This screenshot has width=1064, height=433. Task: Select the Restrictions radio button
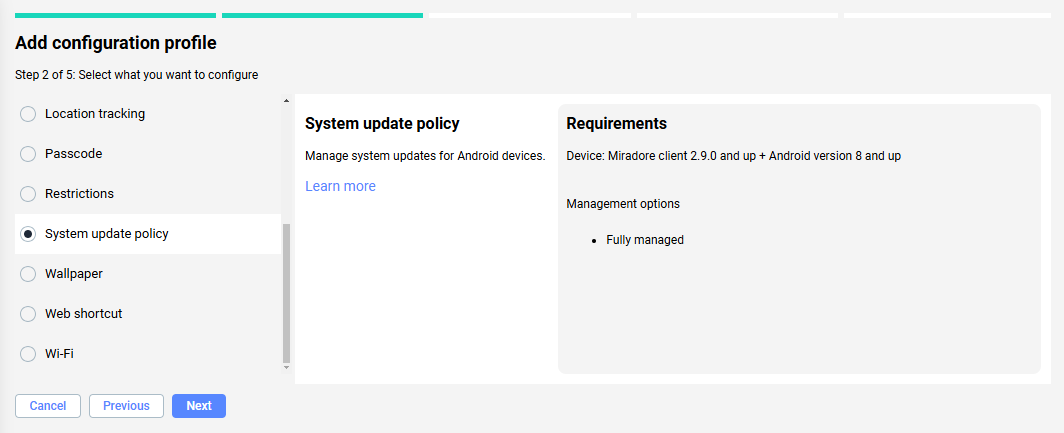(28, 194)
